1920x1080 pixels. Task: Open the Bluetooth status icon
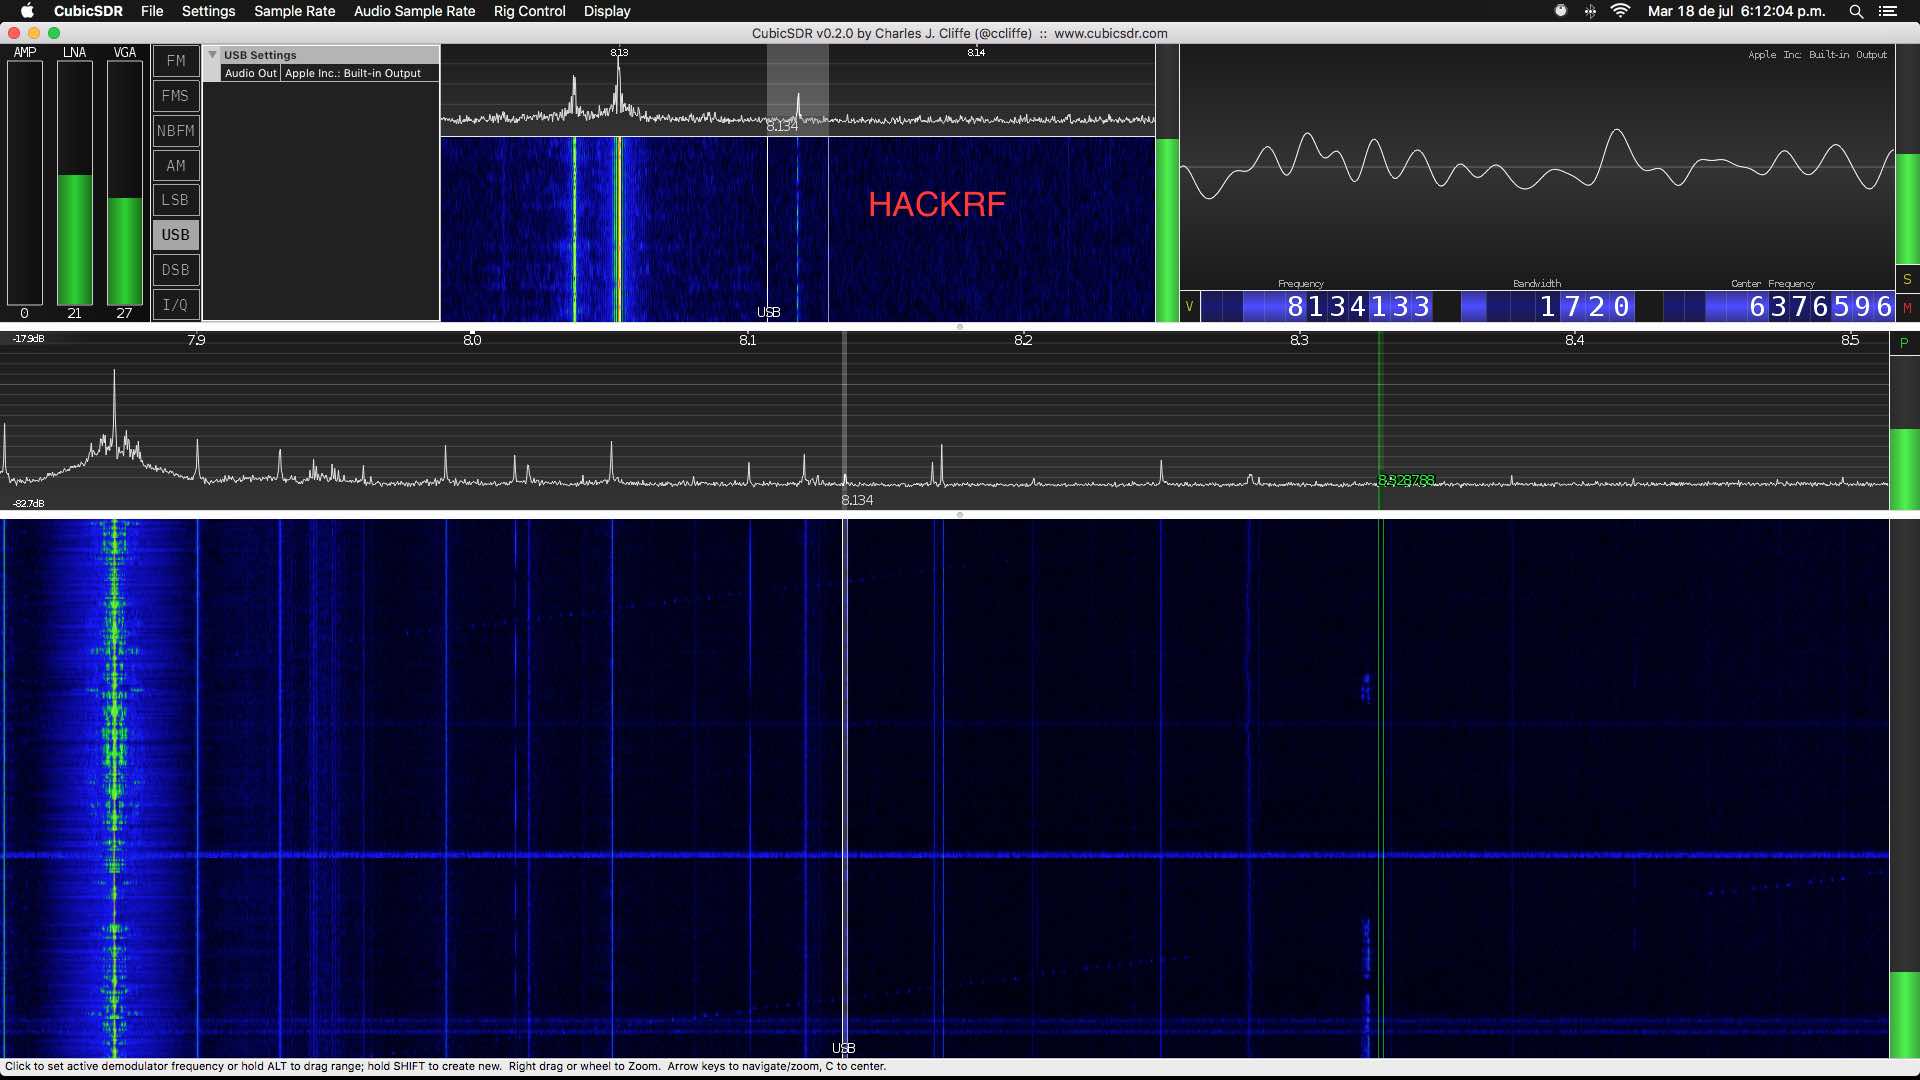click(1590, 11)
